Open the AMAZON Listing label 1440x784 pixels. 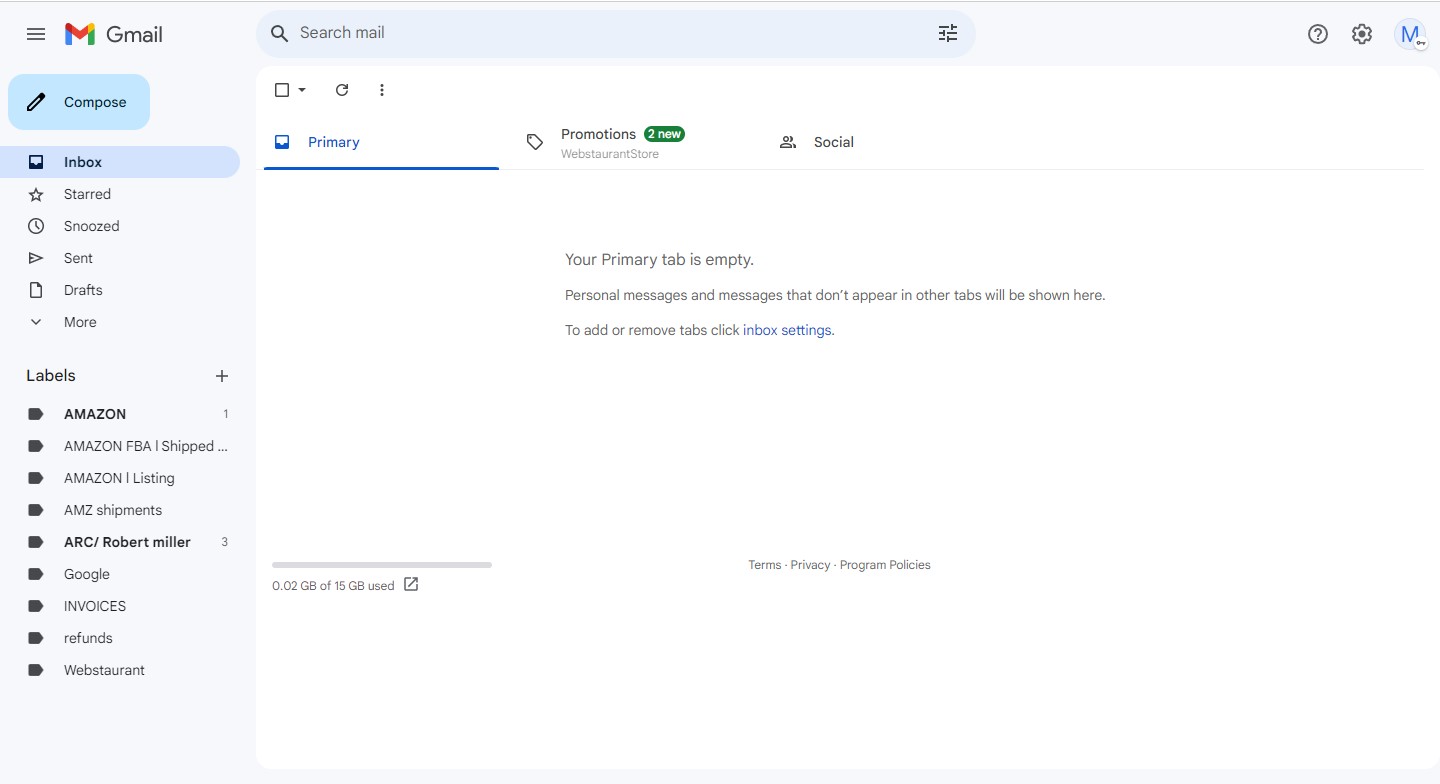click(120, 478)
